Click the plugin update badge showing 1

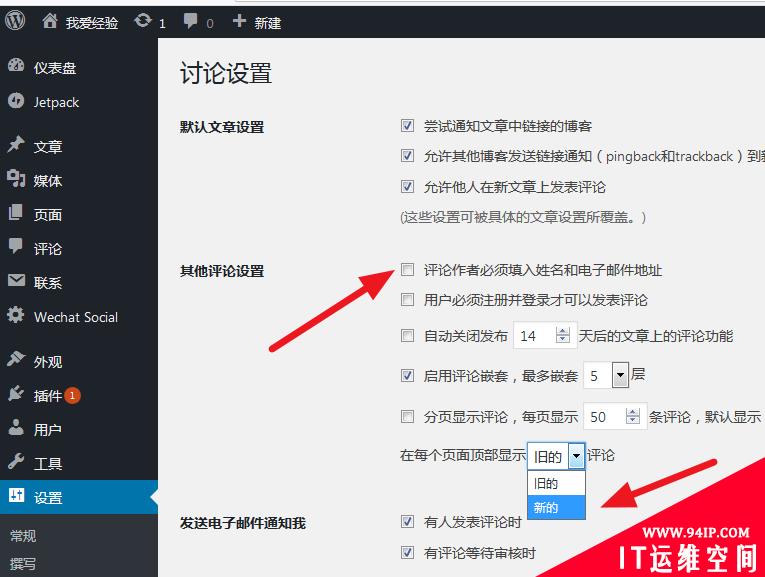coord(72,396)
